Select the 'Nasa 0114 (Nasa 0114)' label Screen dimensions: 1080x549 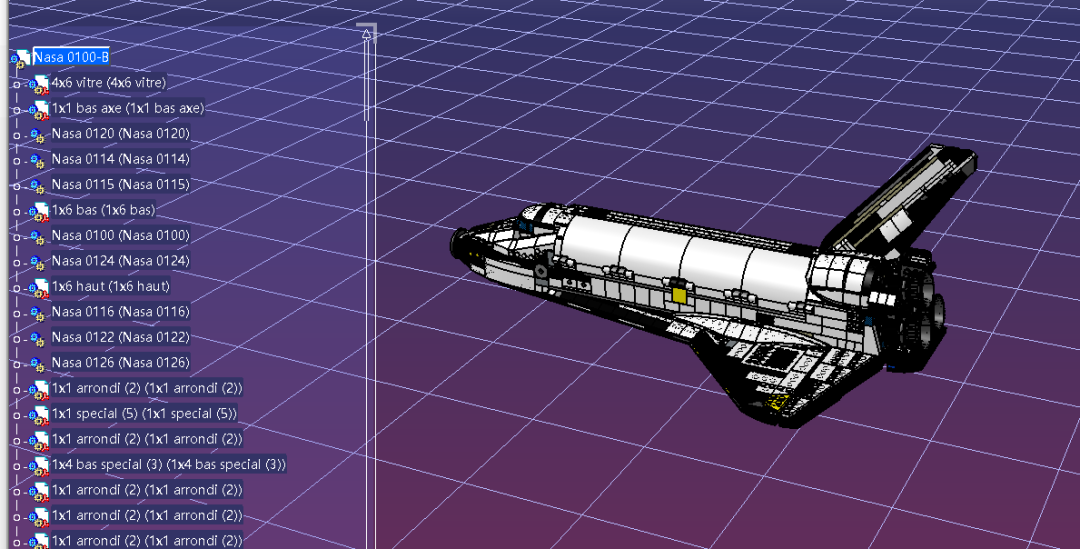[x=121, y=159]
